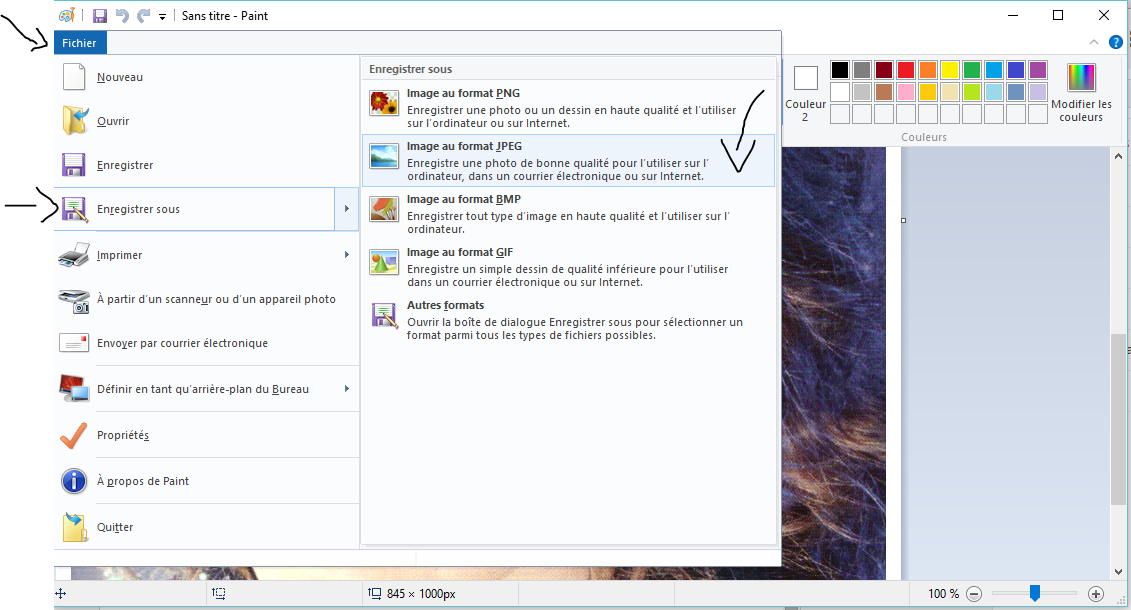The width and height of the screenshot is (1131, 610).
Task: Click the zoom slider handle
Action: [1034, 593]
